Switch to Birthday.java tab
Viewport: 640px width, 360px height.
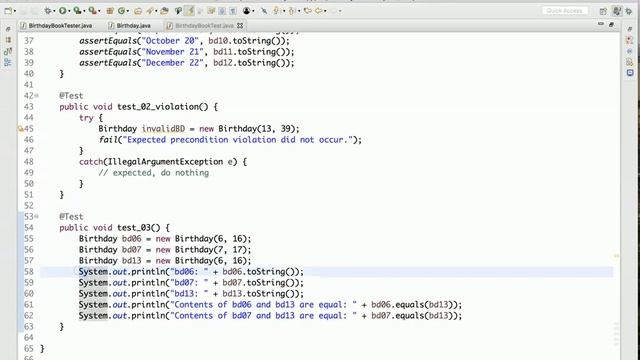click(x=130, y=25)
